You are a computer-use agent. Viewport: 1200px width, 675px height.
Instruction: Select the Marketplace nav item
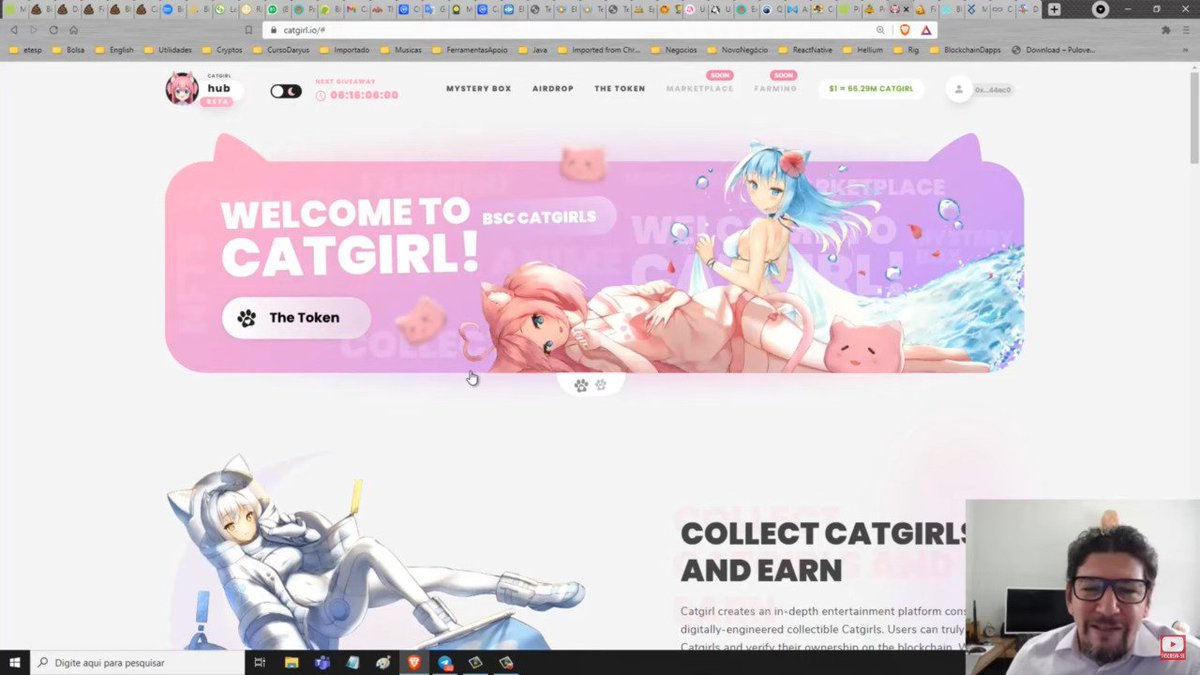[700, 89]
